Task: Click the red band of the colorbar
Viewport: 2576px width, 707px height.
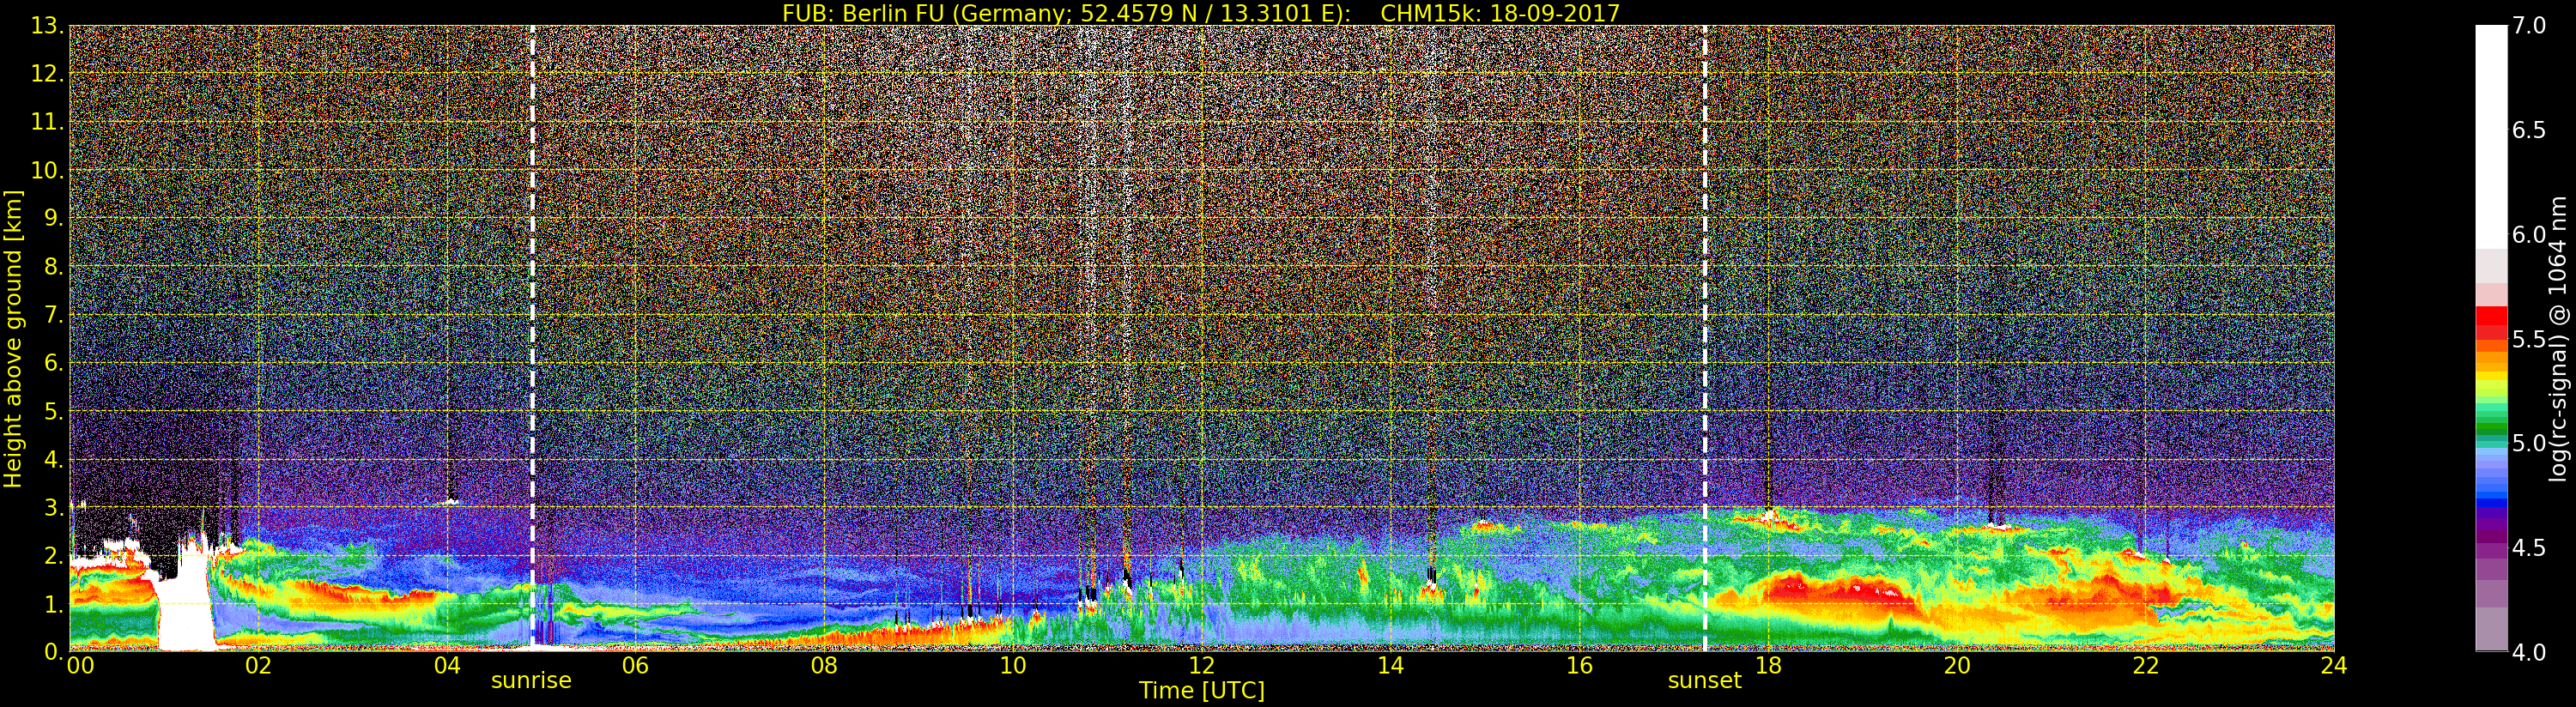Action: coord(2491,323)
